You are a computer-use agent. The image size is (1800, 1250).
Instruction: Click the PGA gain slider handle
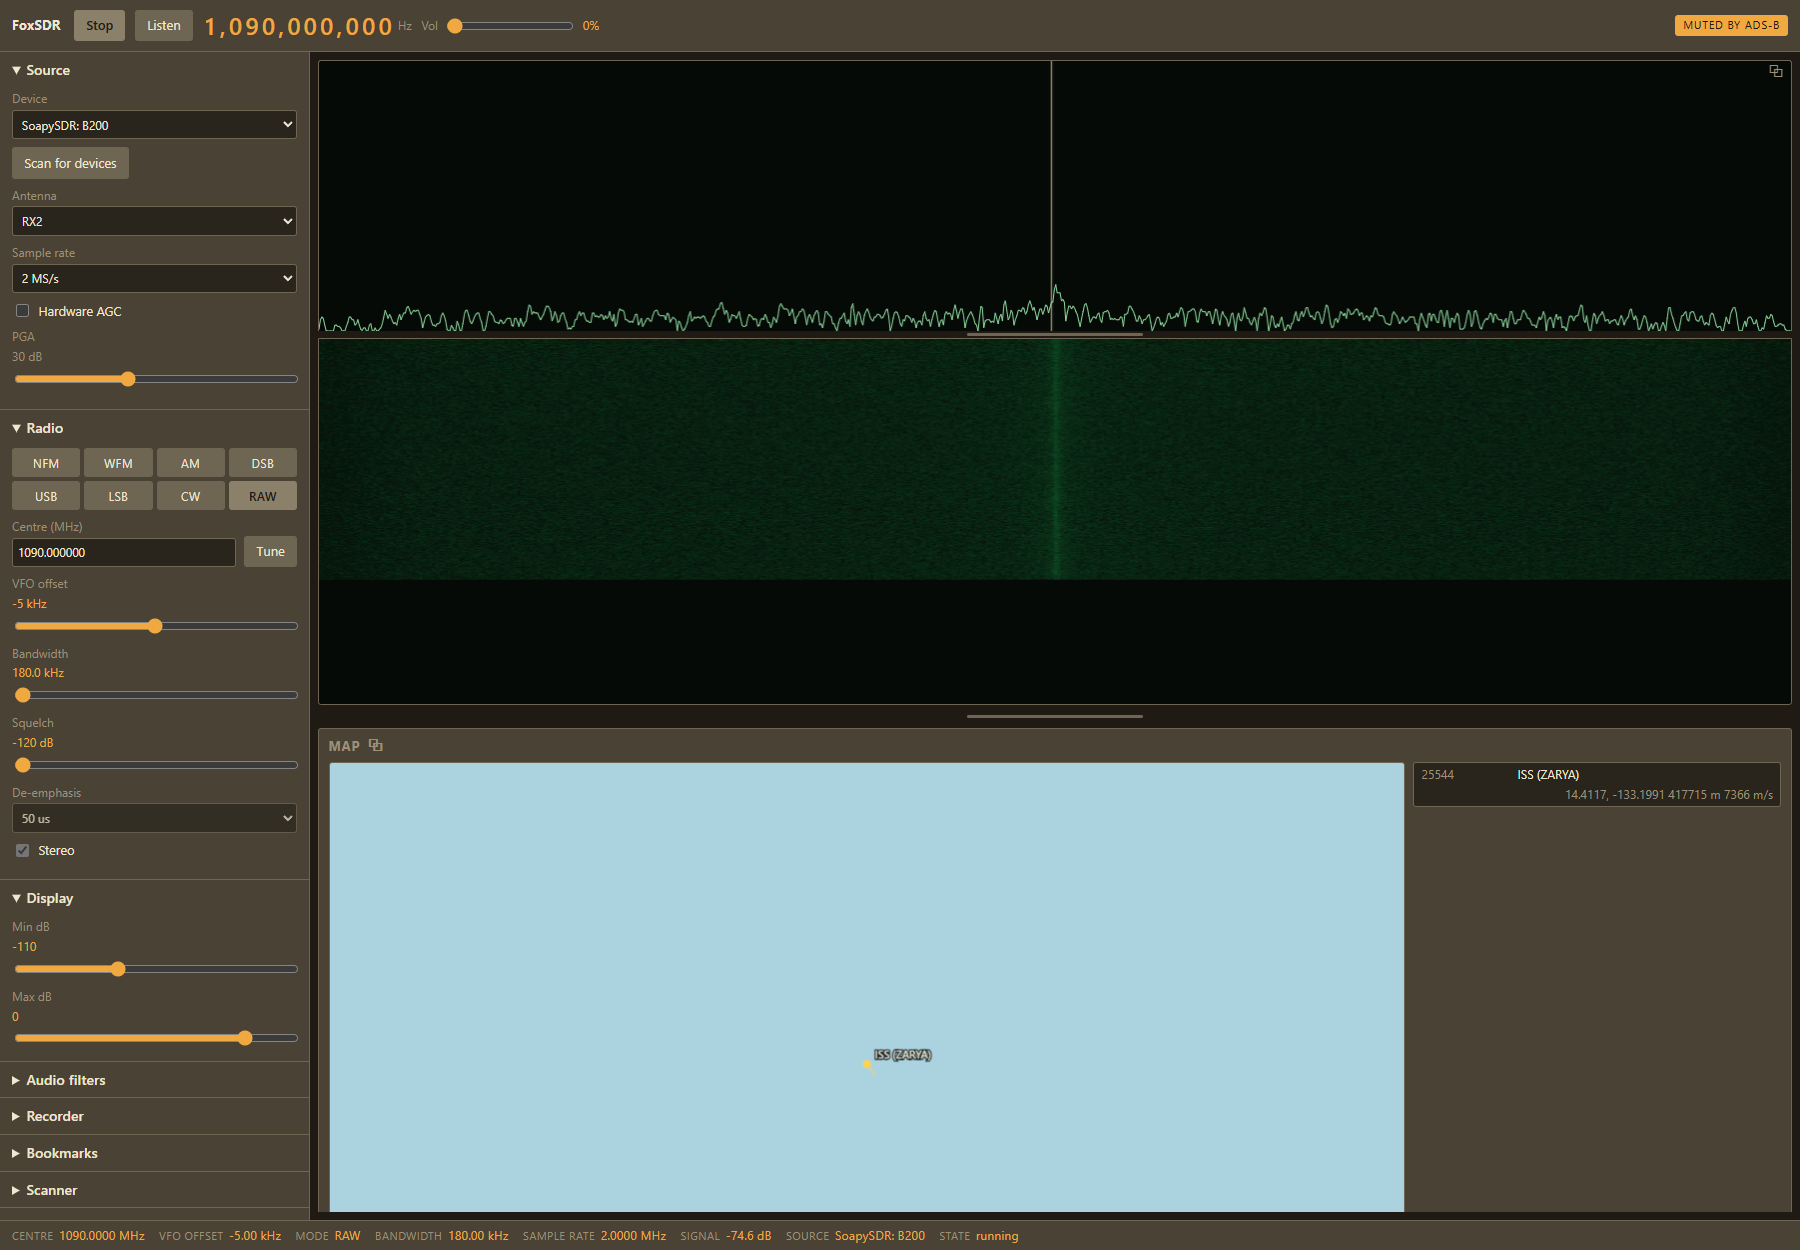(128, 379)
